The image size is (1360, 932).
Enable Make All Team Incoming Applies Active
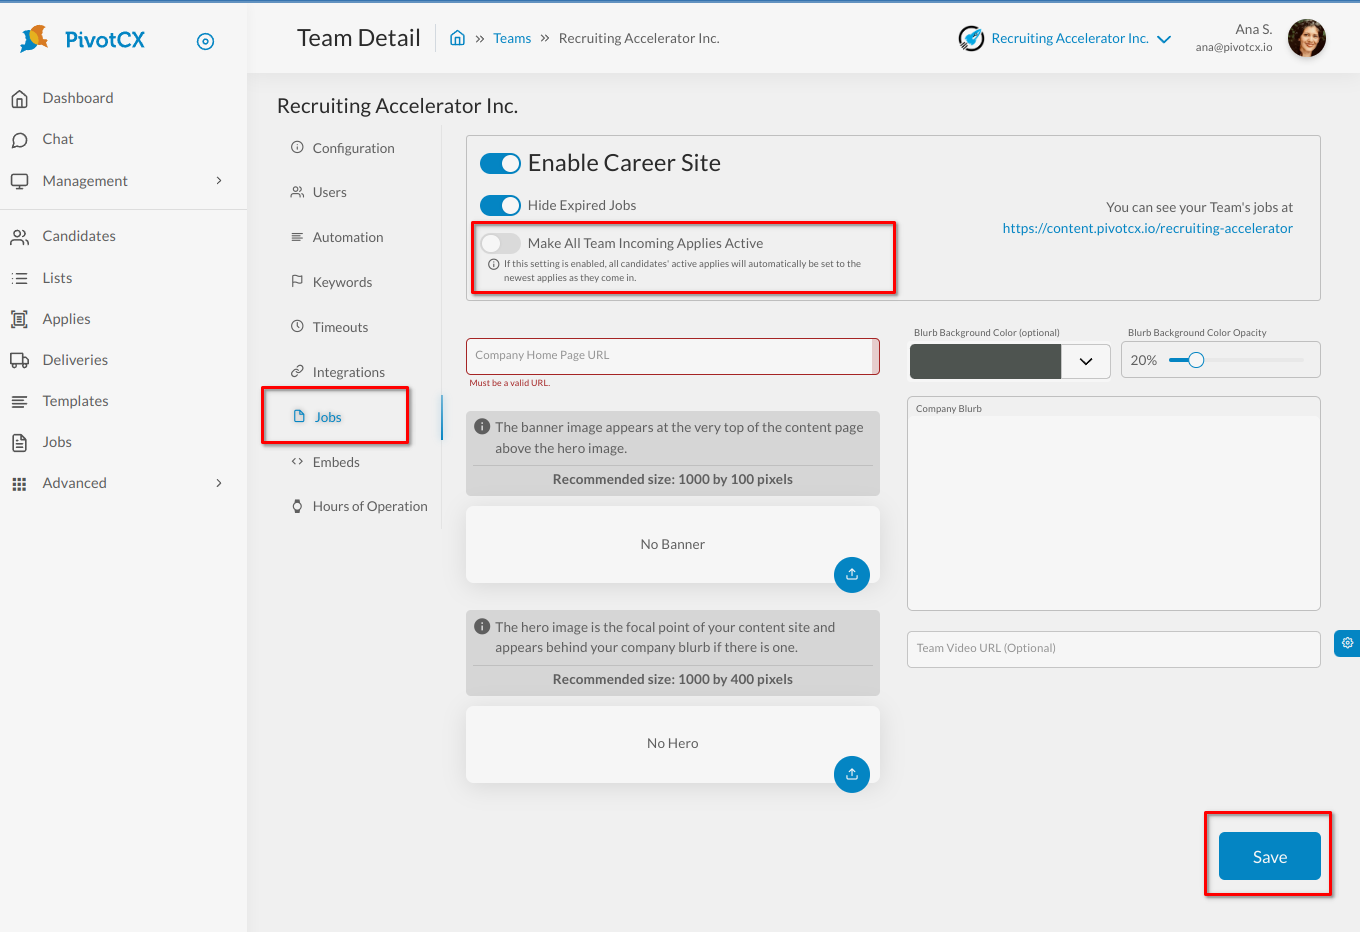500,243
